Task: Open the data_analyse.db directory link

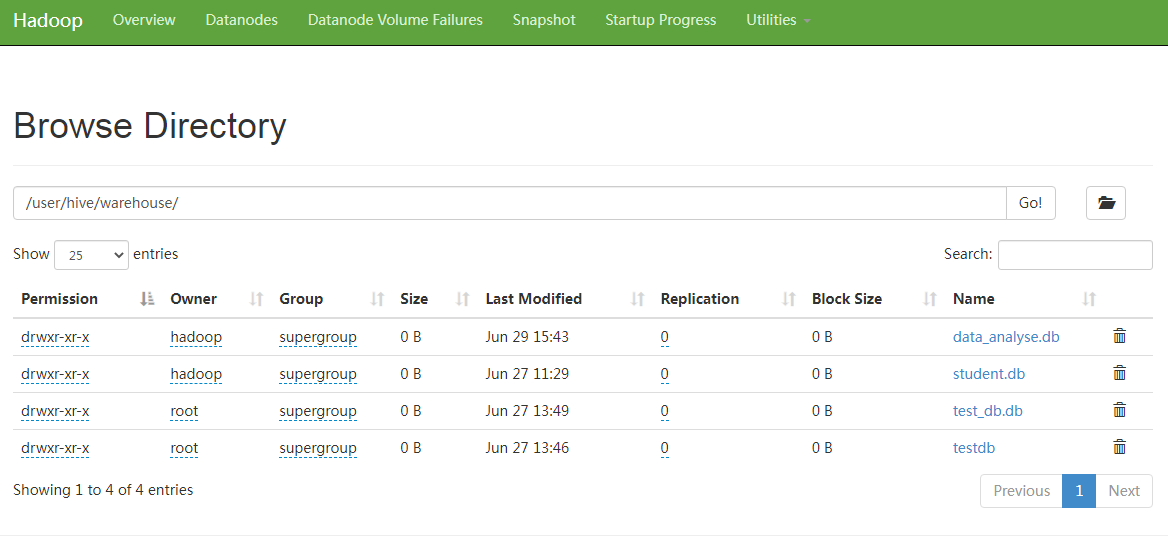Action: [x=1005, y=337]
